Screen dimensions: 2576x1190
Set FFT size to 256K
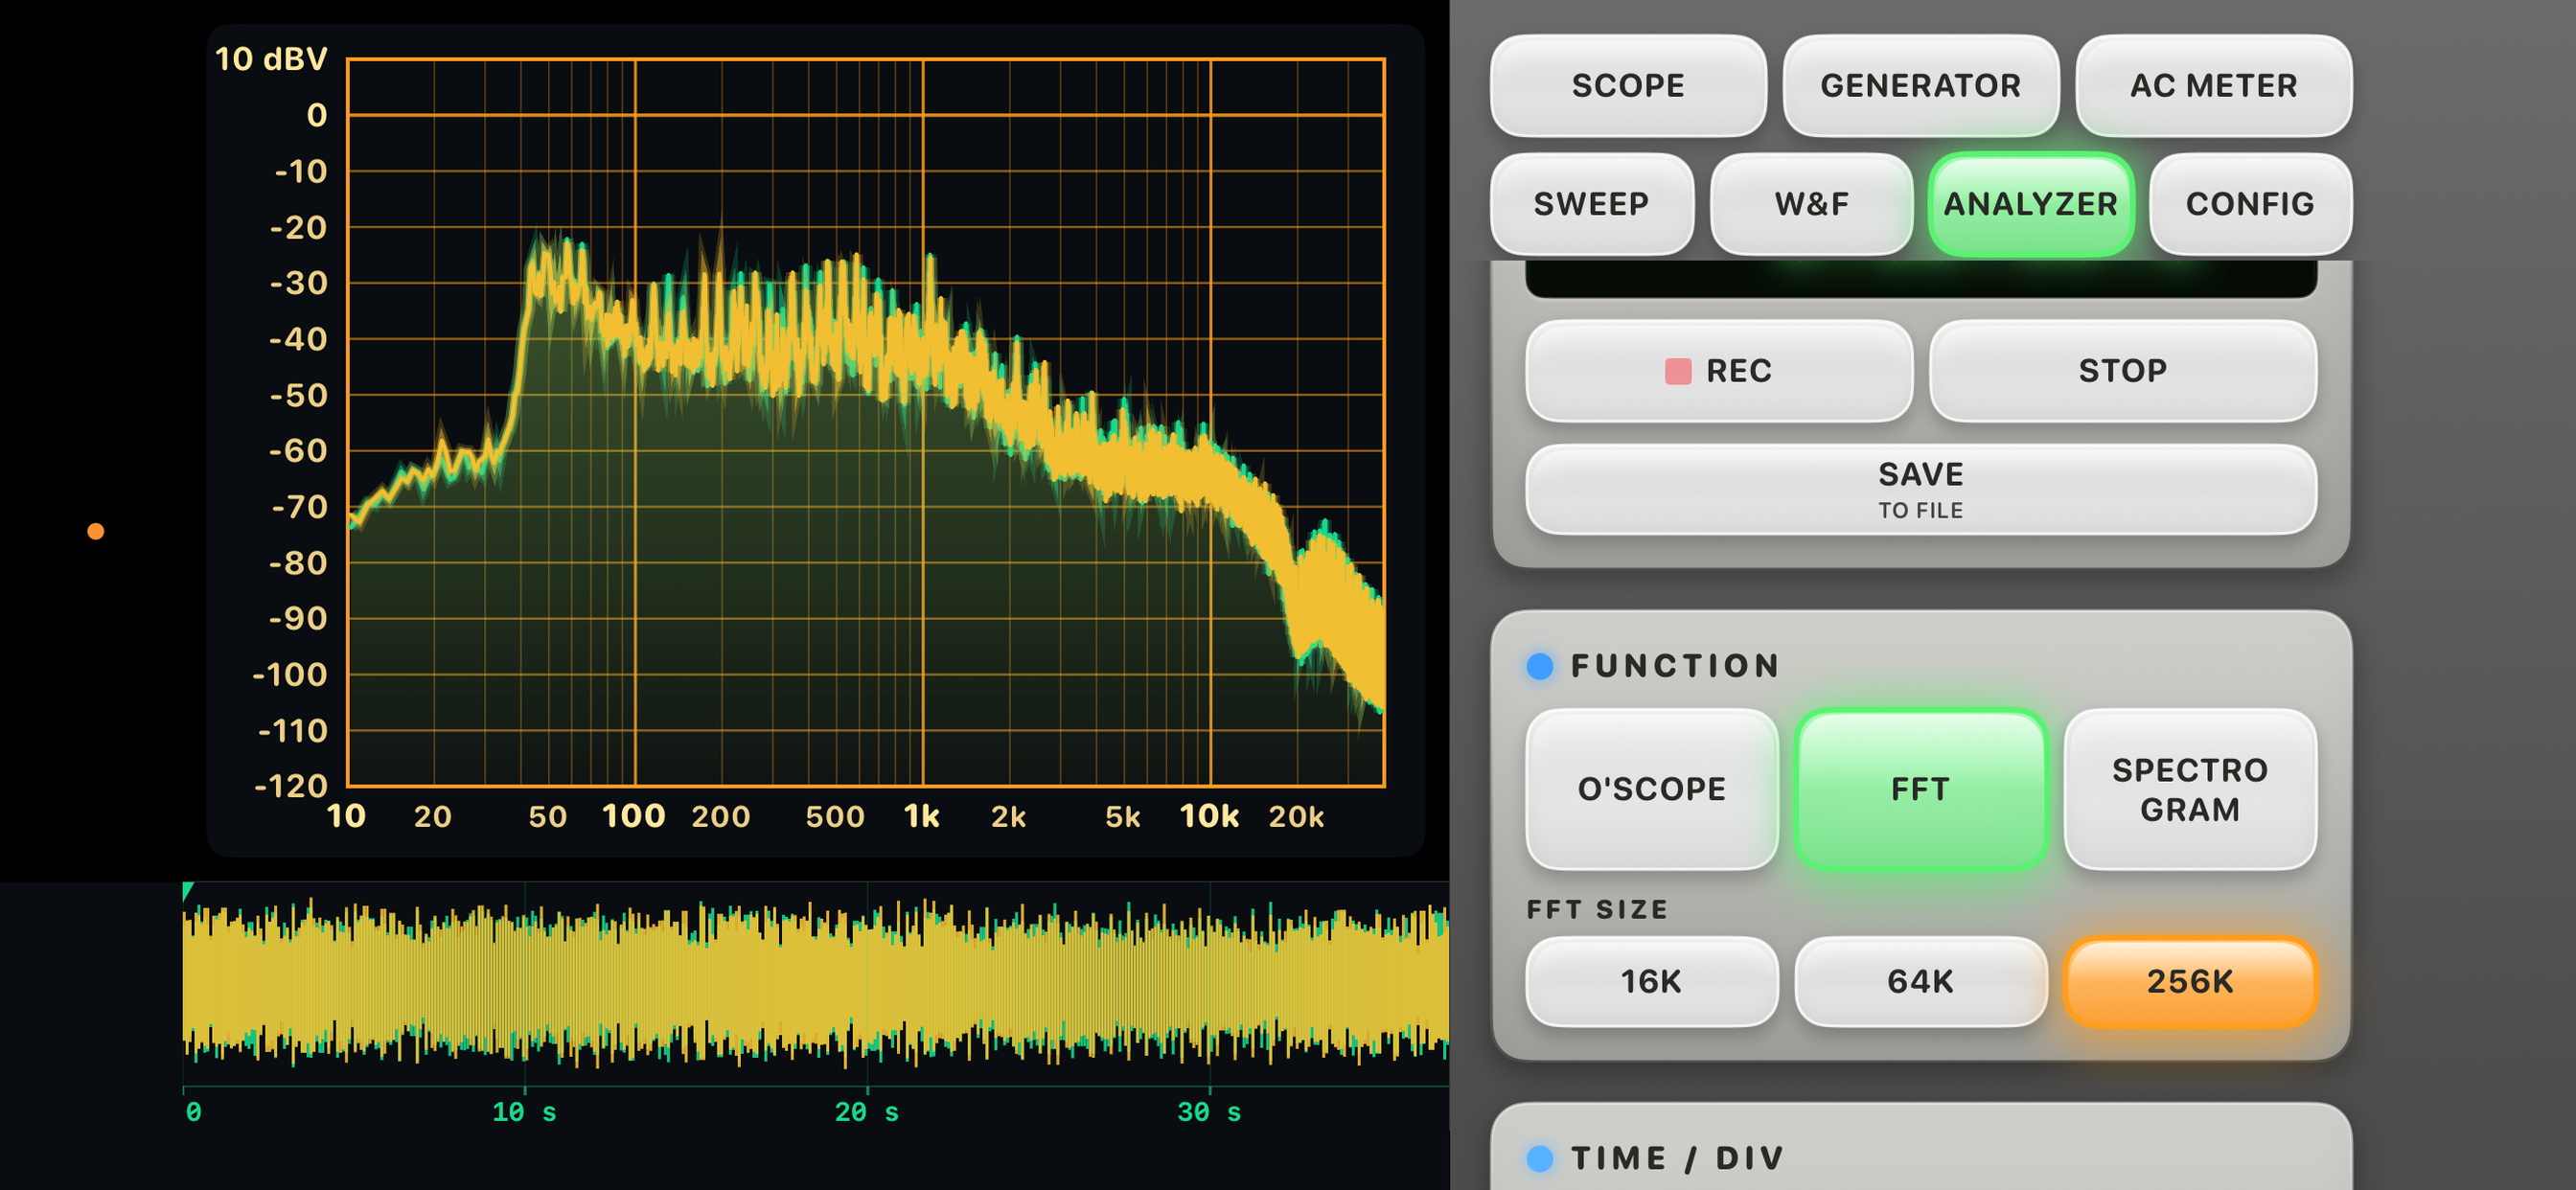[x=2190, y=981]
